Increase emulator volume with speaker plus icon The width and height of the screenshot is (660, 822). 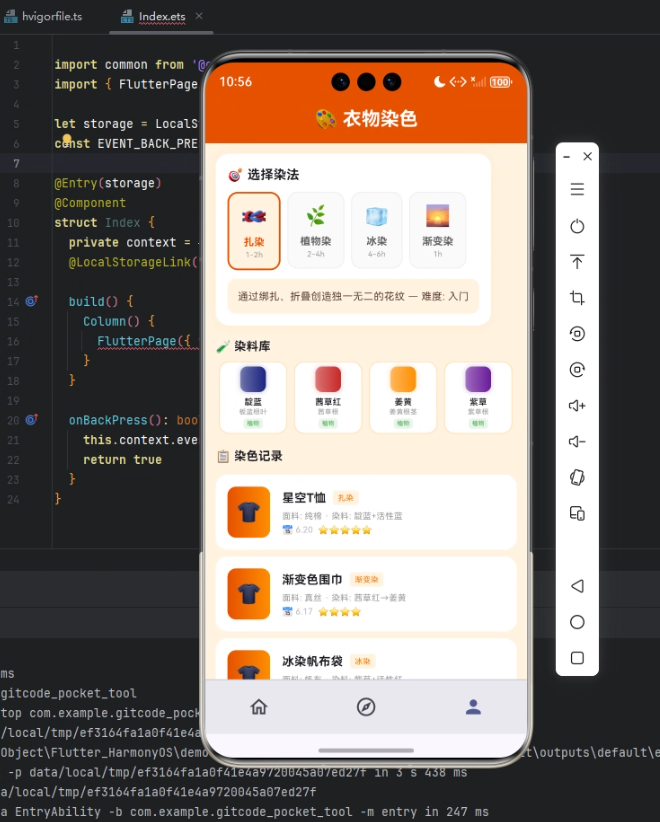coord(577,405)
